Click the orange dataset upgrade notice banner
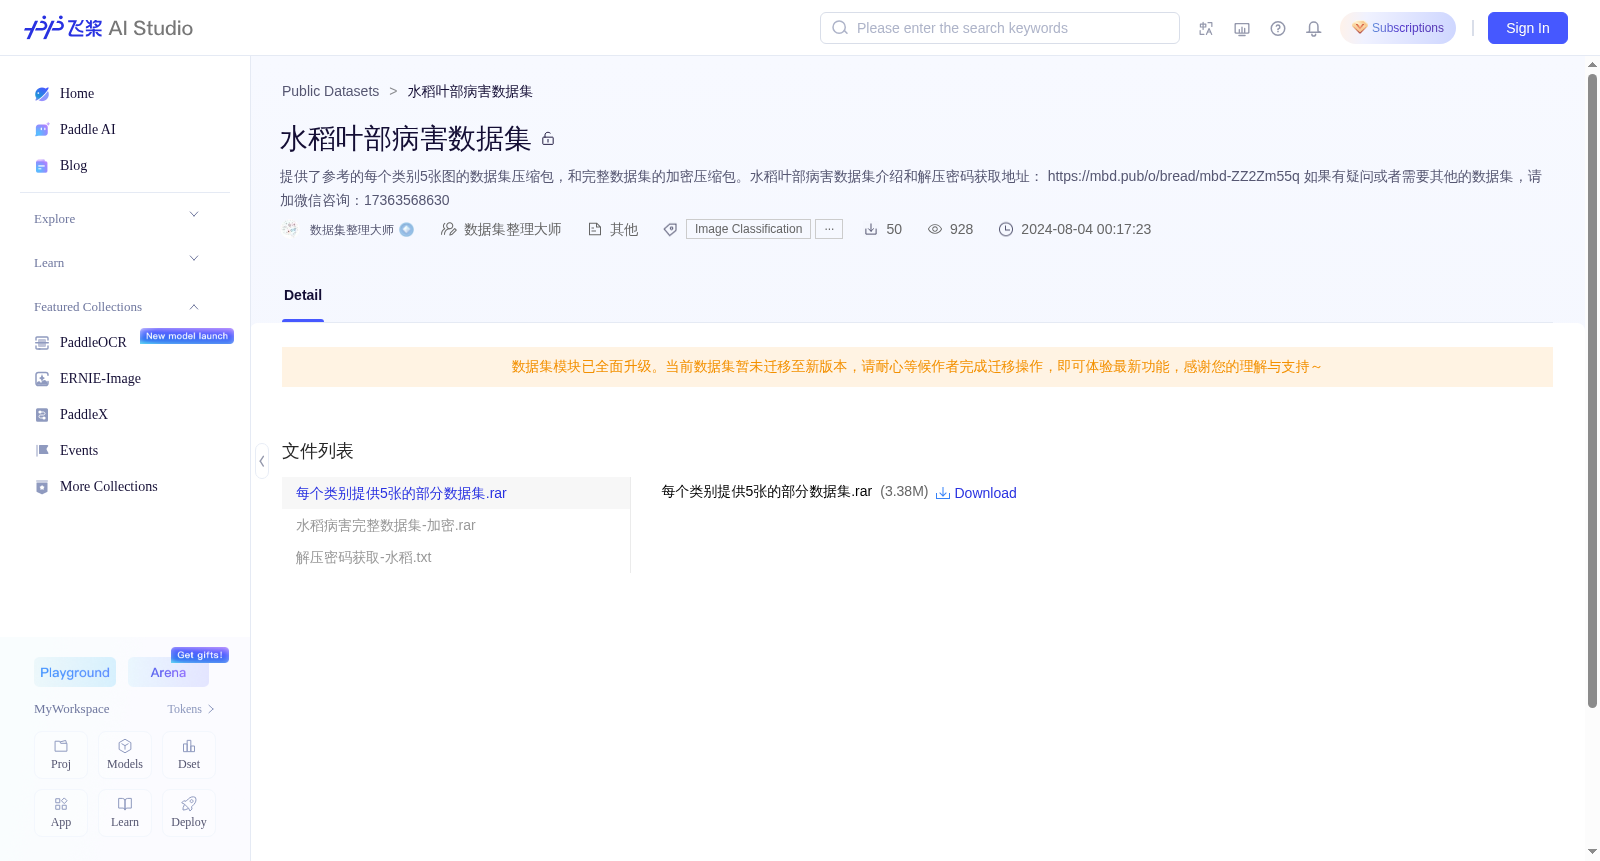1600x861 pixels. (x=917, y=367)
